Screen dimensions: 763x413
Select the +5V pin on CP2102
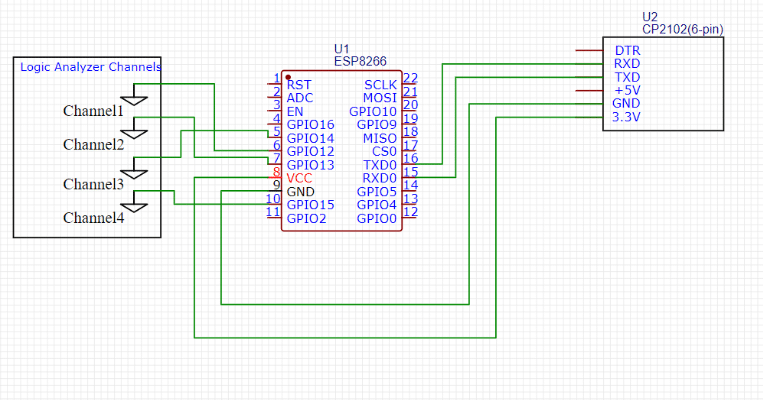coord(626,90)
